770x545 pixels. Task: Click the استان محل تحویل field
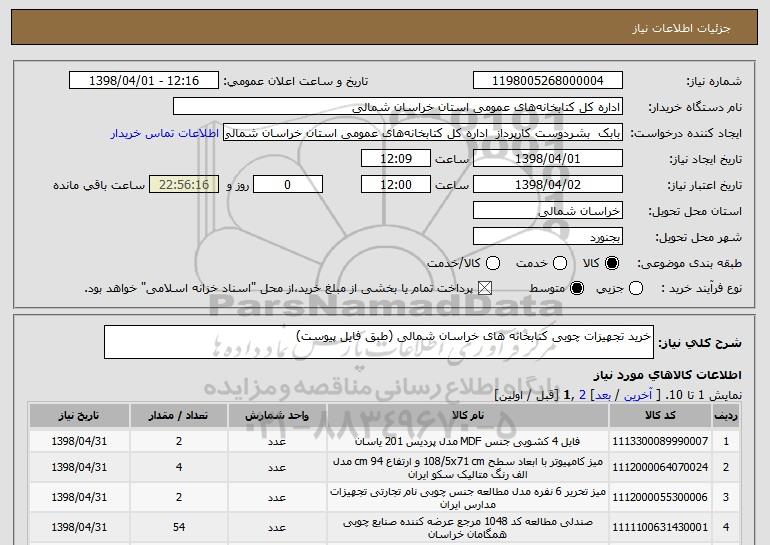(546, 211)
